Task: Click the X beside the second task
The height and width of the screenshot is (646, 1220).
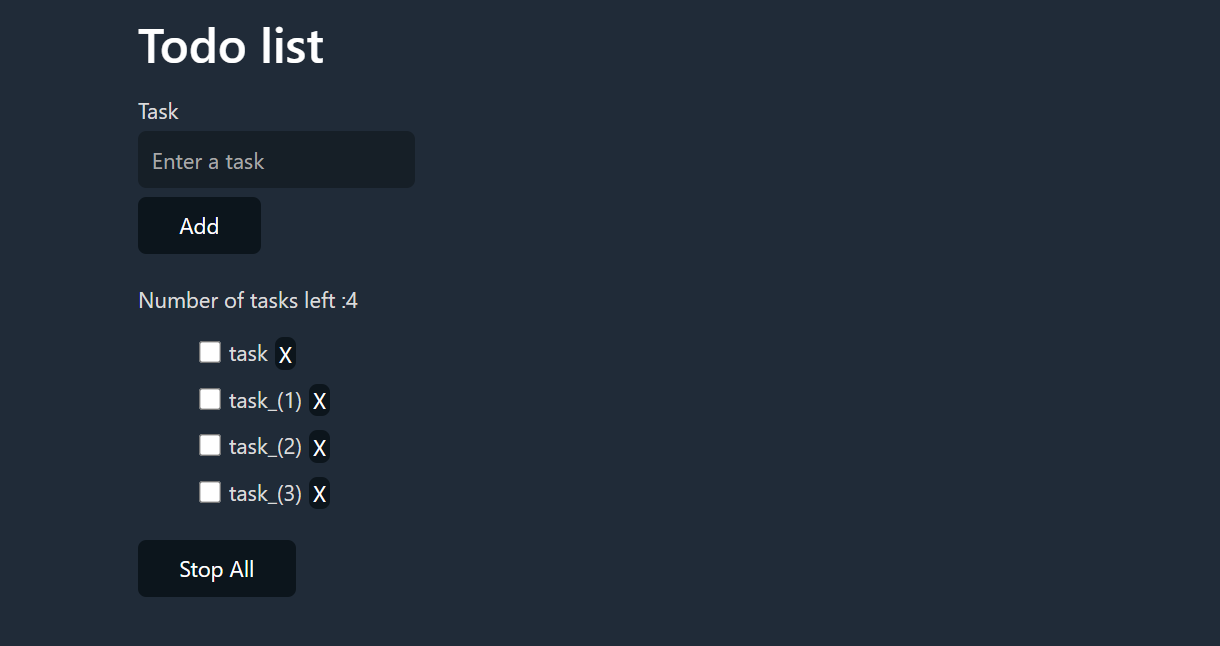Action: 319,400
